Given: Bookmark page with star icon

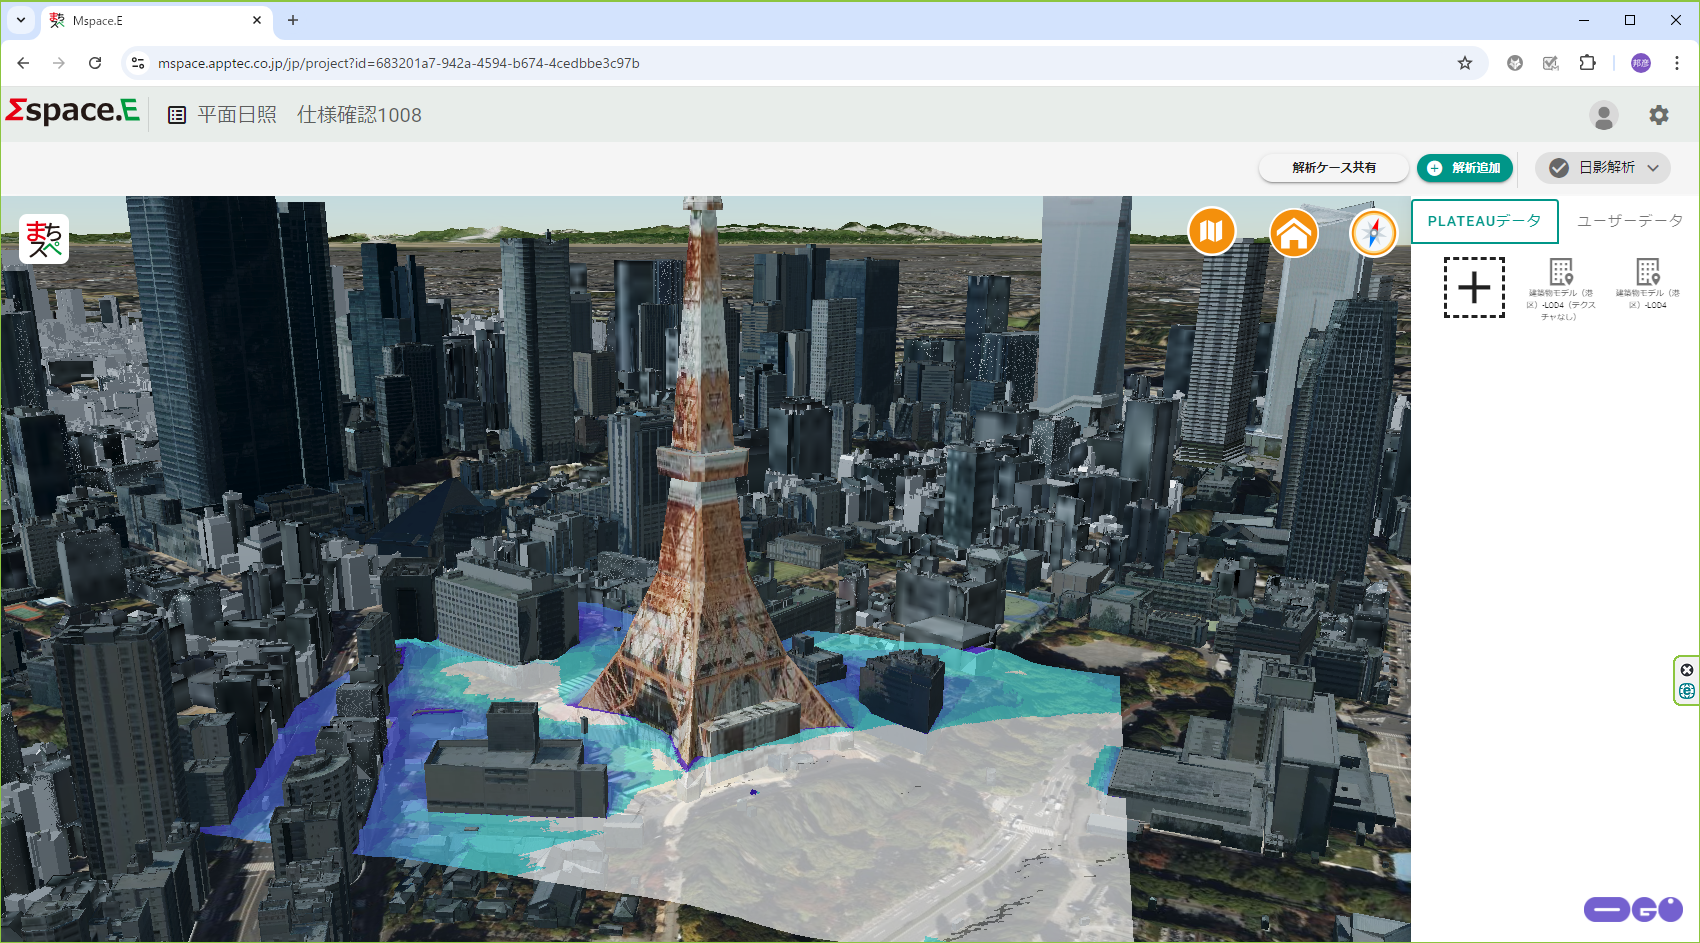Looking at the screenshot, I should 1465,63.
